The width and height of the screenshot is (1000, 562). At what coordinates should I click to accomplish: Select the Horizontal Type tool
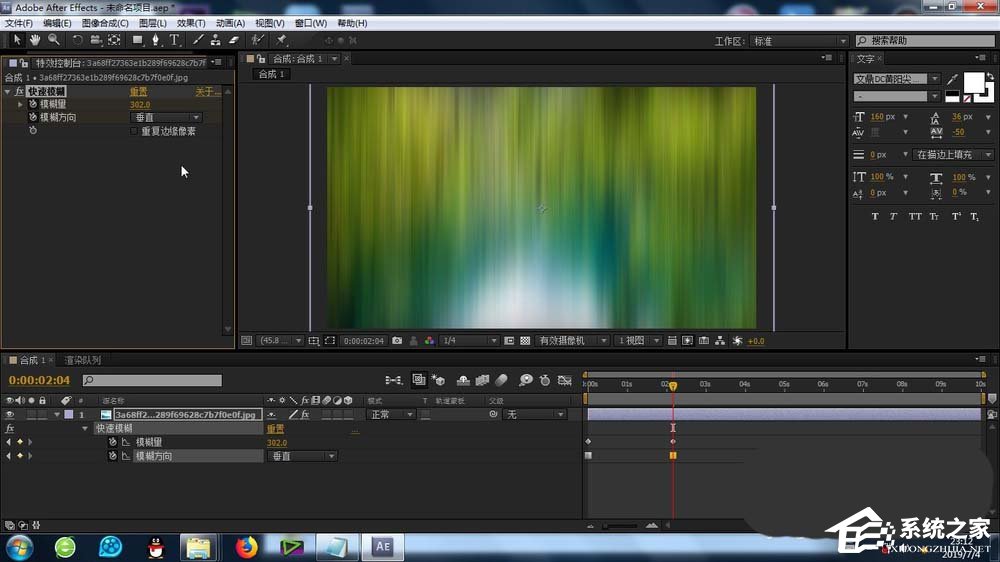click(x=174, y=40)
